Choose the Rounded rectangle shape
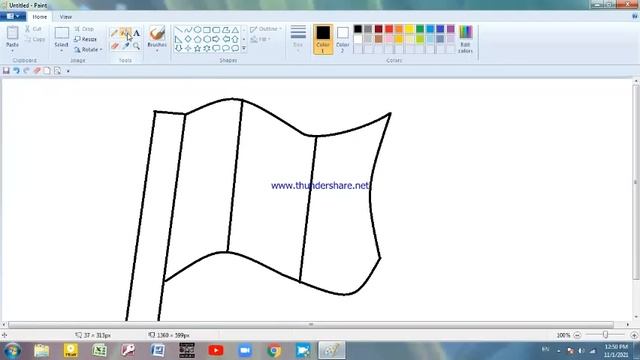The height and width of the screenshot is (360, 640). tap(216, 30)
